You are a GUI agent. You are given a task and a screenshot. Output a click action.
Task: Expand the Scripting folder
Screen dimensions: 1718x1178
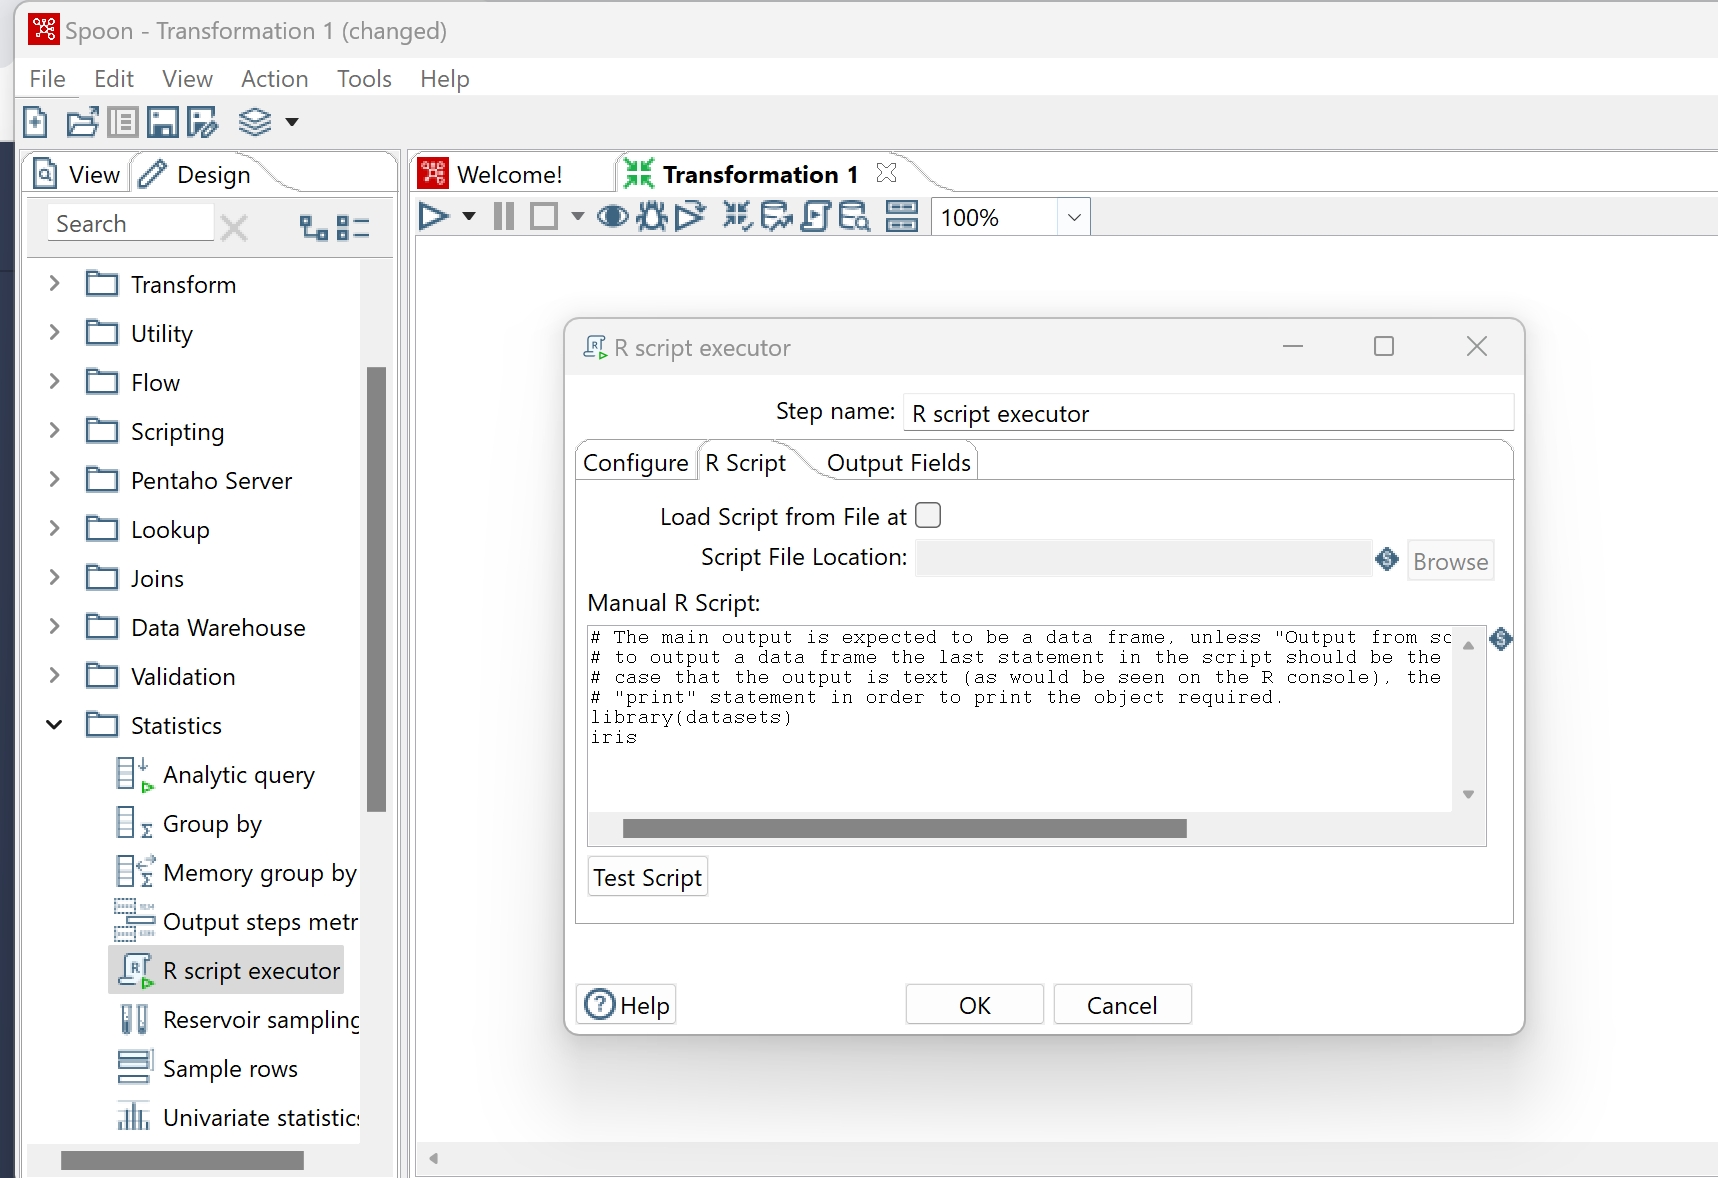point(55,431)
